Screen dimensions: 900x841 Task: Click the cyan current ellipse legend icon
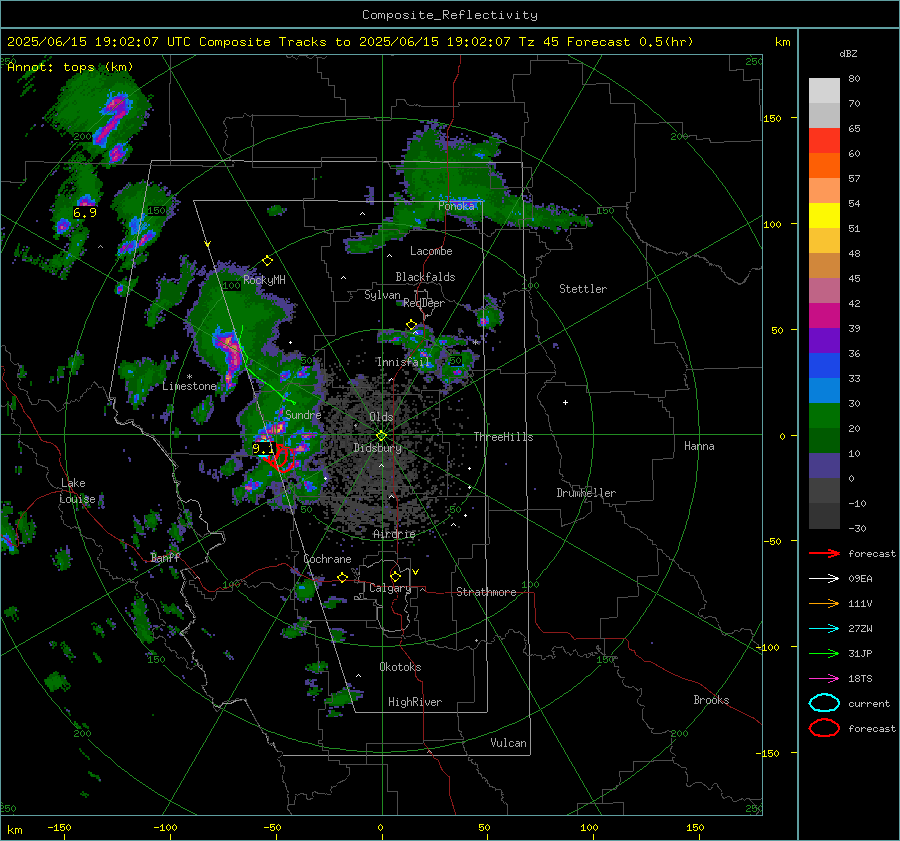tap(824, 703)
